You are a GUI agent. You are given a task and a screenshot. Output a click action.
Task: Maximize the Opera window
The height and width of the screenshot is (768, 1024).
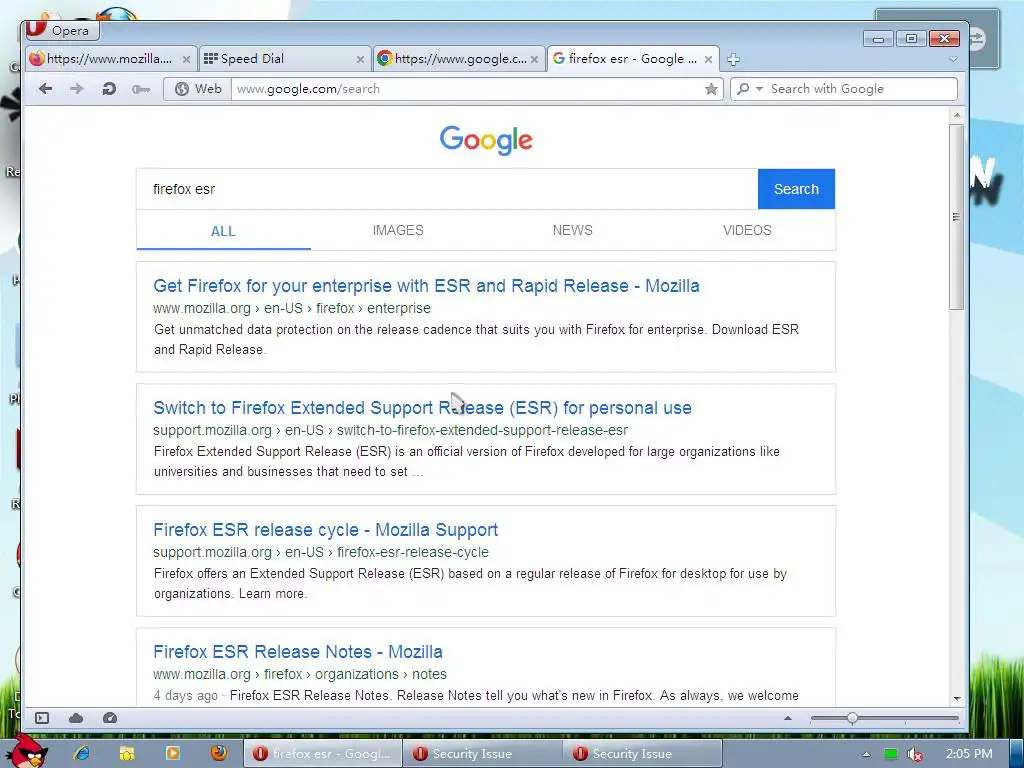coord(911,39)
